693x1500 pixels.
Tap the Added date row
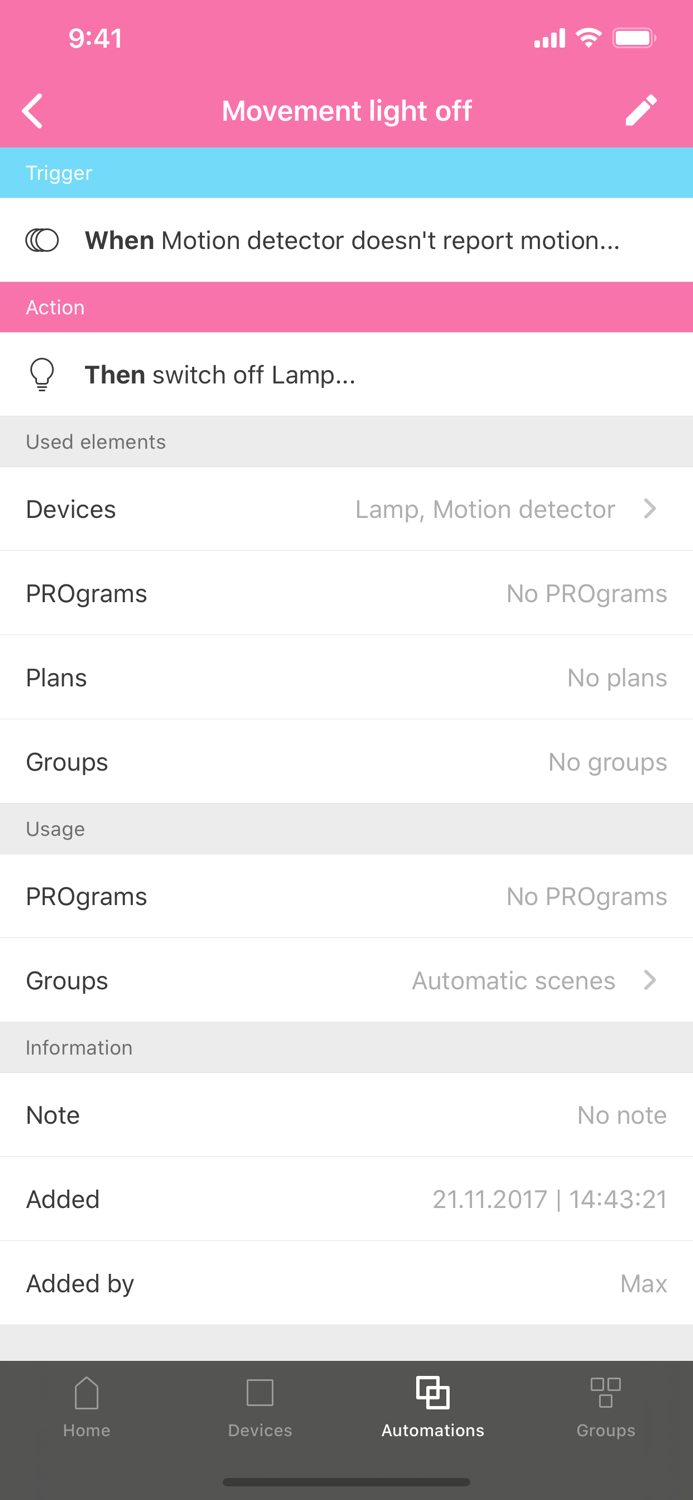(346, 1199)
